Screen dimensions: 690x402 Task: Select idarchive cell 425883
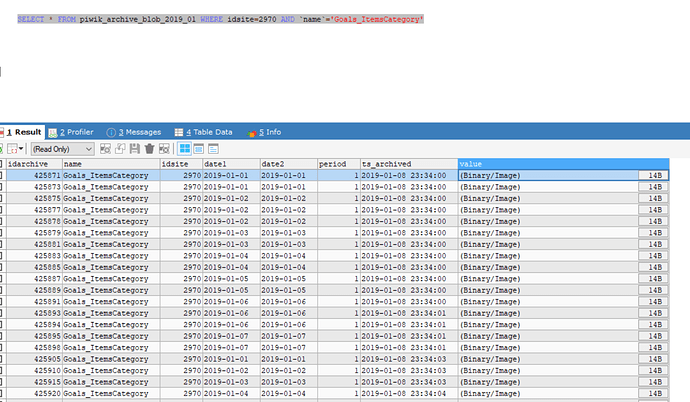coord(34,256)
